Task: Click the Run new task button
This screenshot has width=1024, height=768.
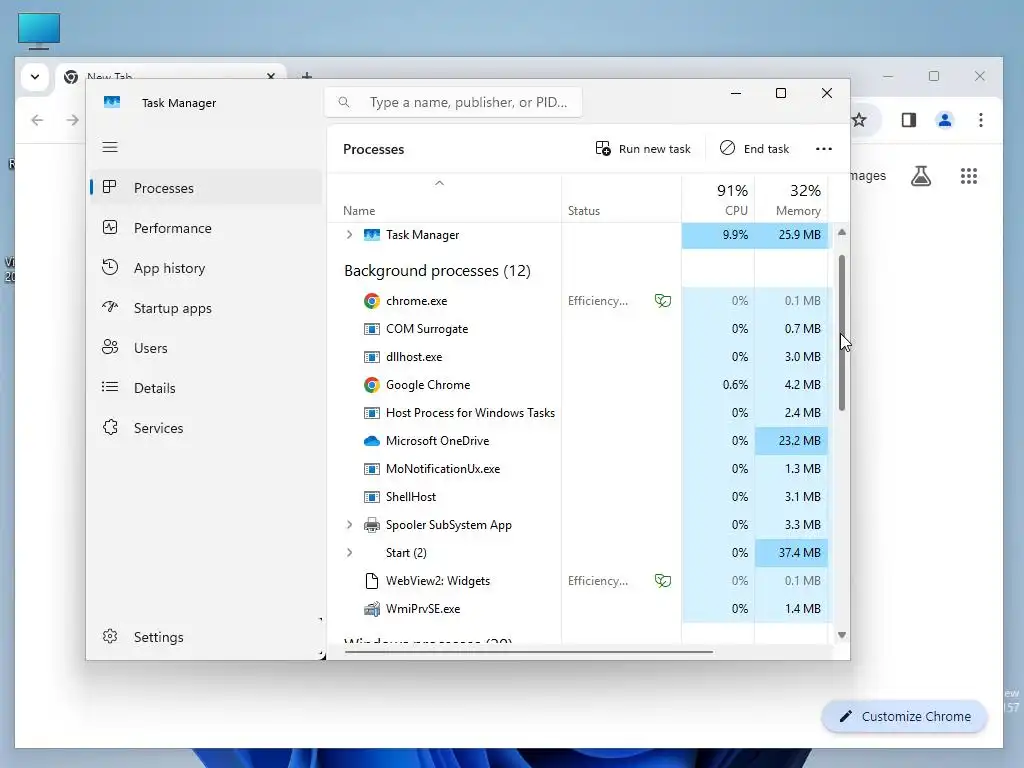Action: (643, 149)
